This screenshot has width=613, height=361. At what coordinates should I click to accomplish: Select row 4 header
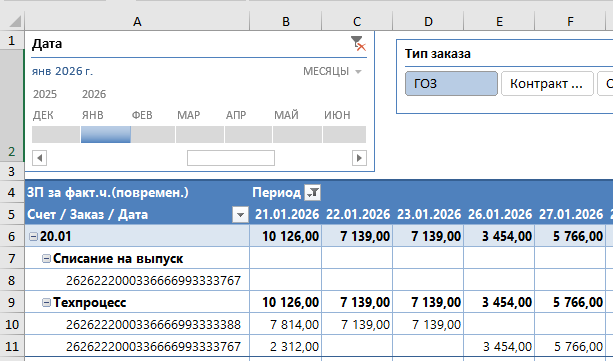pos(12,192)
